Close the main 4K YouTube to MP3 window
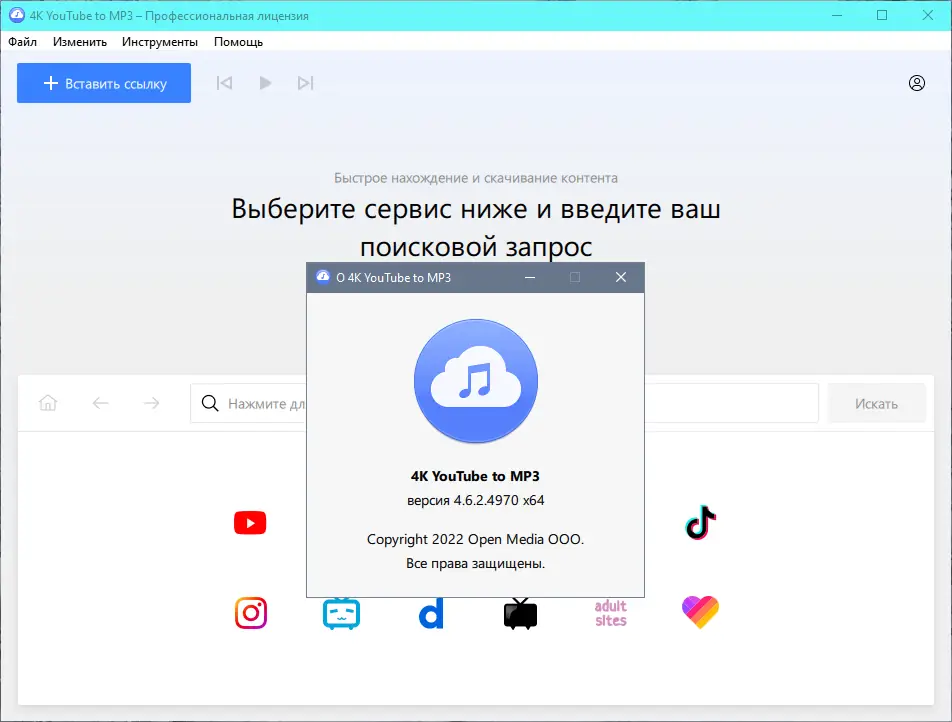 click(x=928, y=15)
